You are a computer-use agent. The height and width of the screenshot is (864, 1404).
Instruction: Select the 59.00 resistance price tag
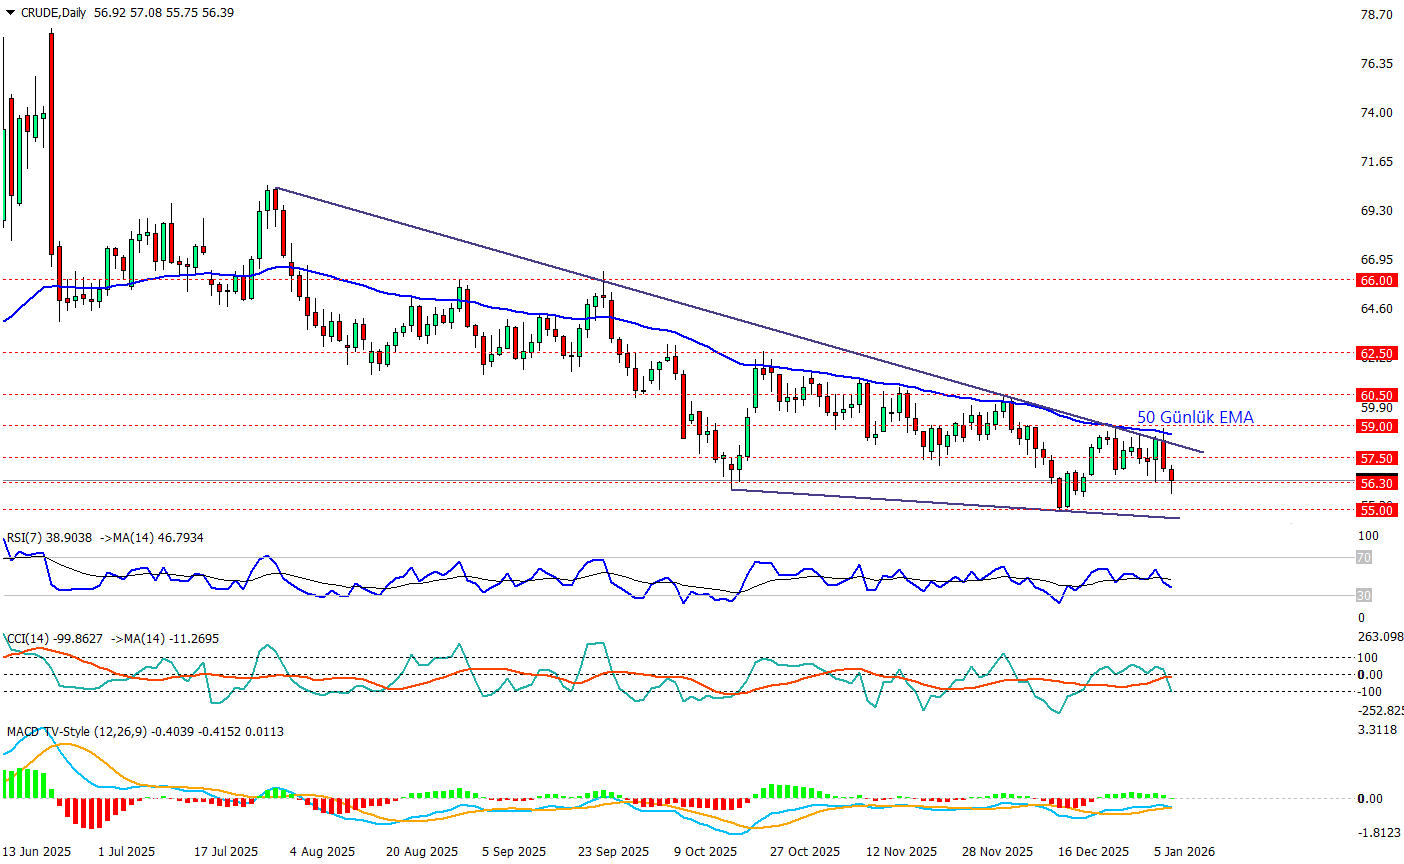[1376, 426]
